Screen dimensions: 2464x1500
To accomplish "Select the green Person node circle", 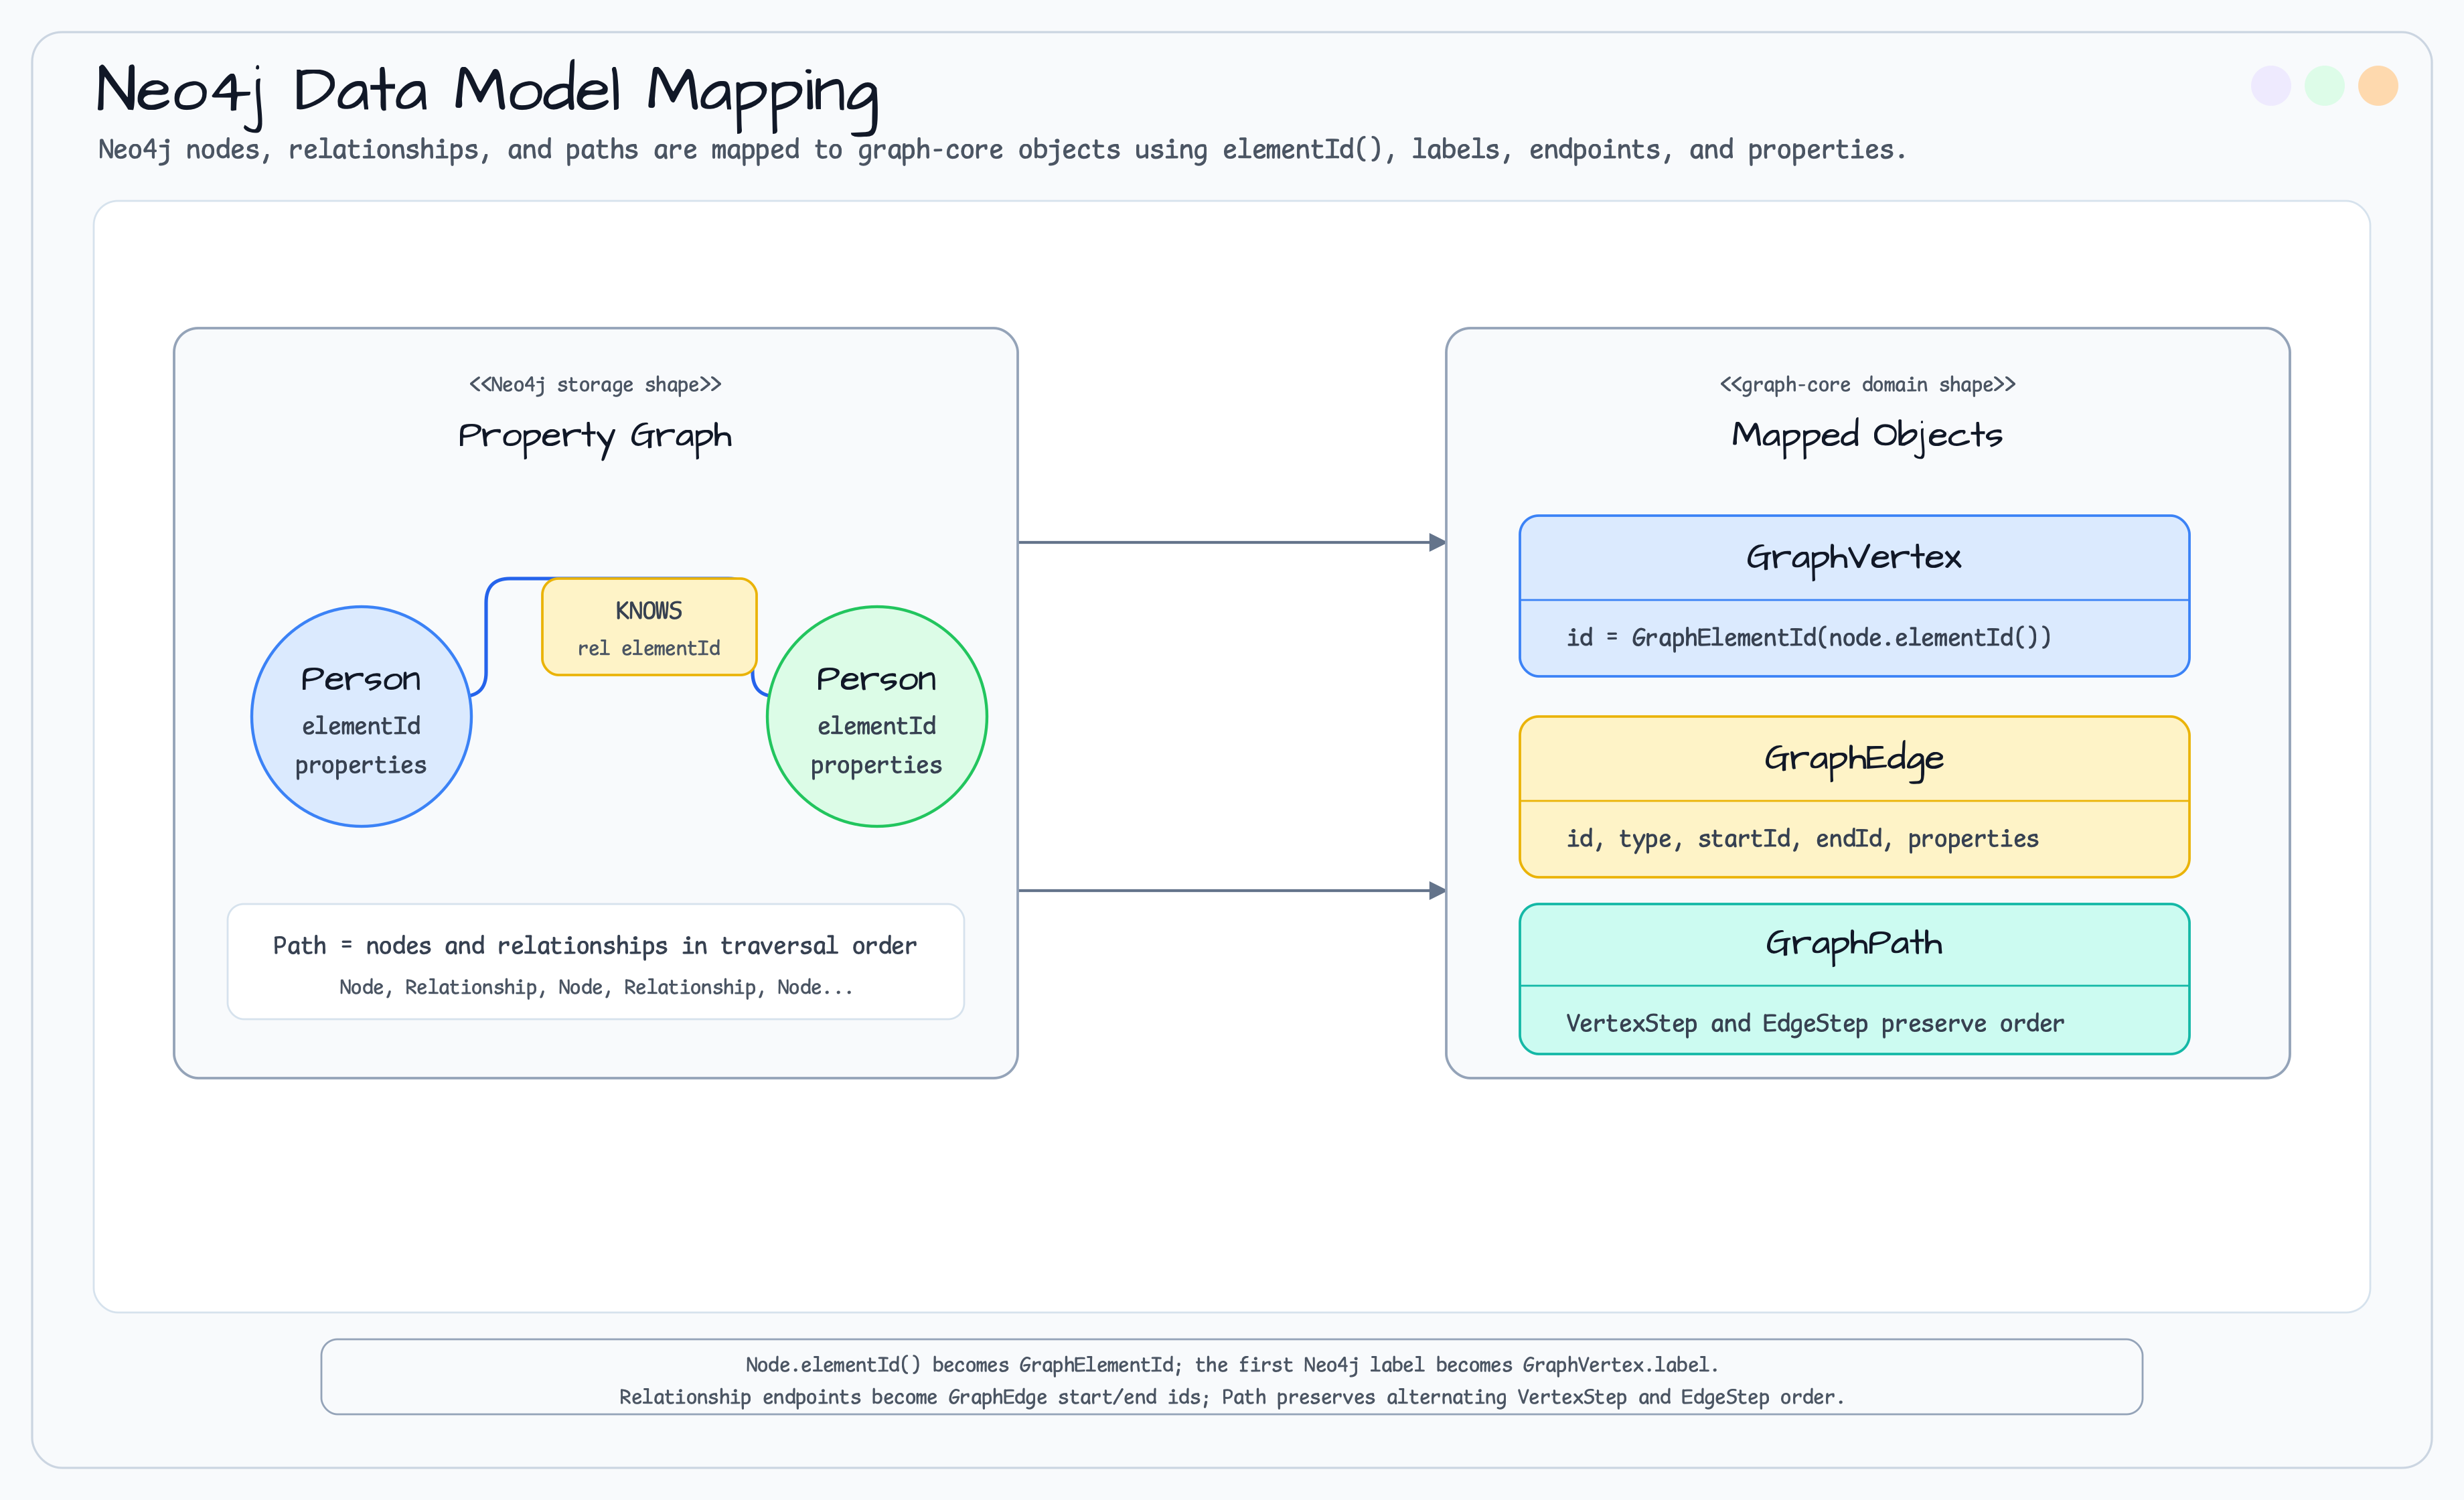I will click(x=877, y=716).
